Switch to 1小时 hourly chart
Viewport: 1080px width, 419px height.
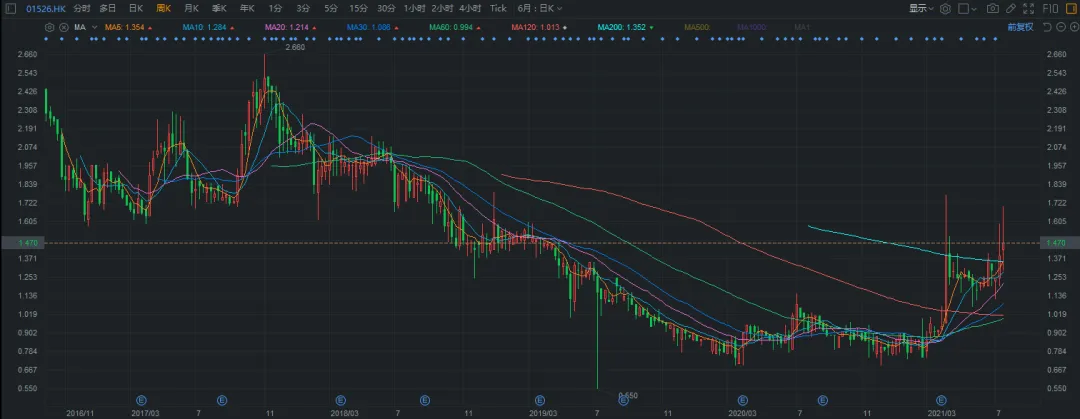pyautogui.click(x=415, y=8)
